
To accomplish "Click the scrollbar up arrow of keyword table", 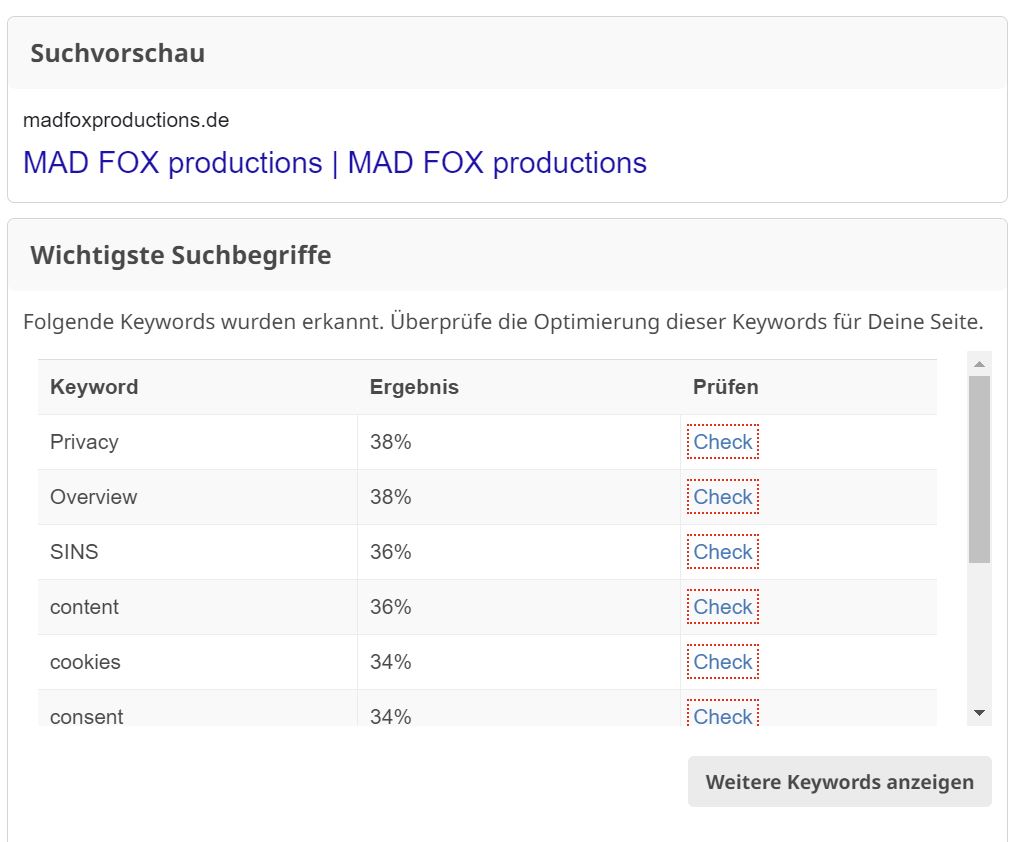I will tap(980, 364).
